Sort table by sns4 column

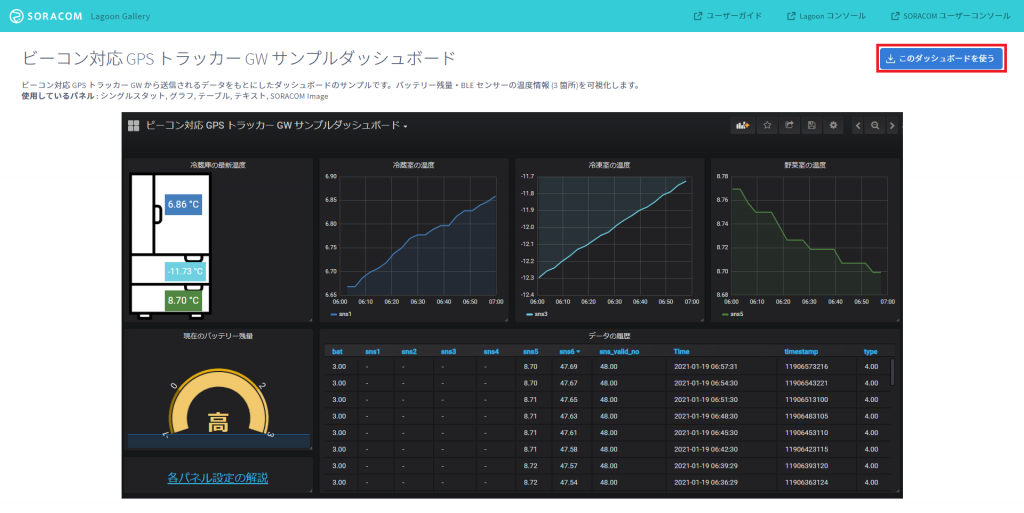pos(491,351)
